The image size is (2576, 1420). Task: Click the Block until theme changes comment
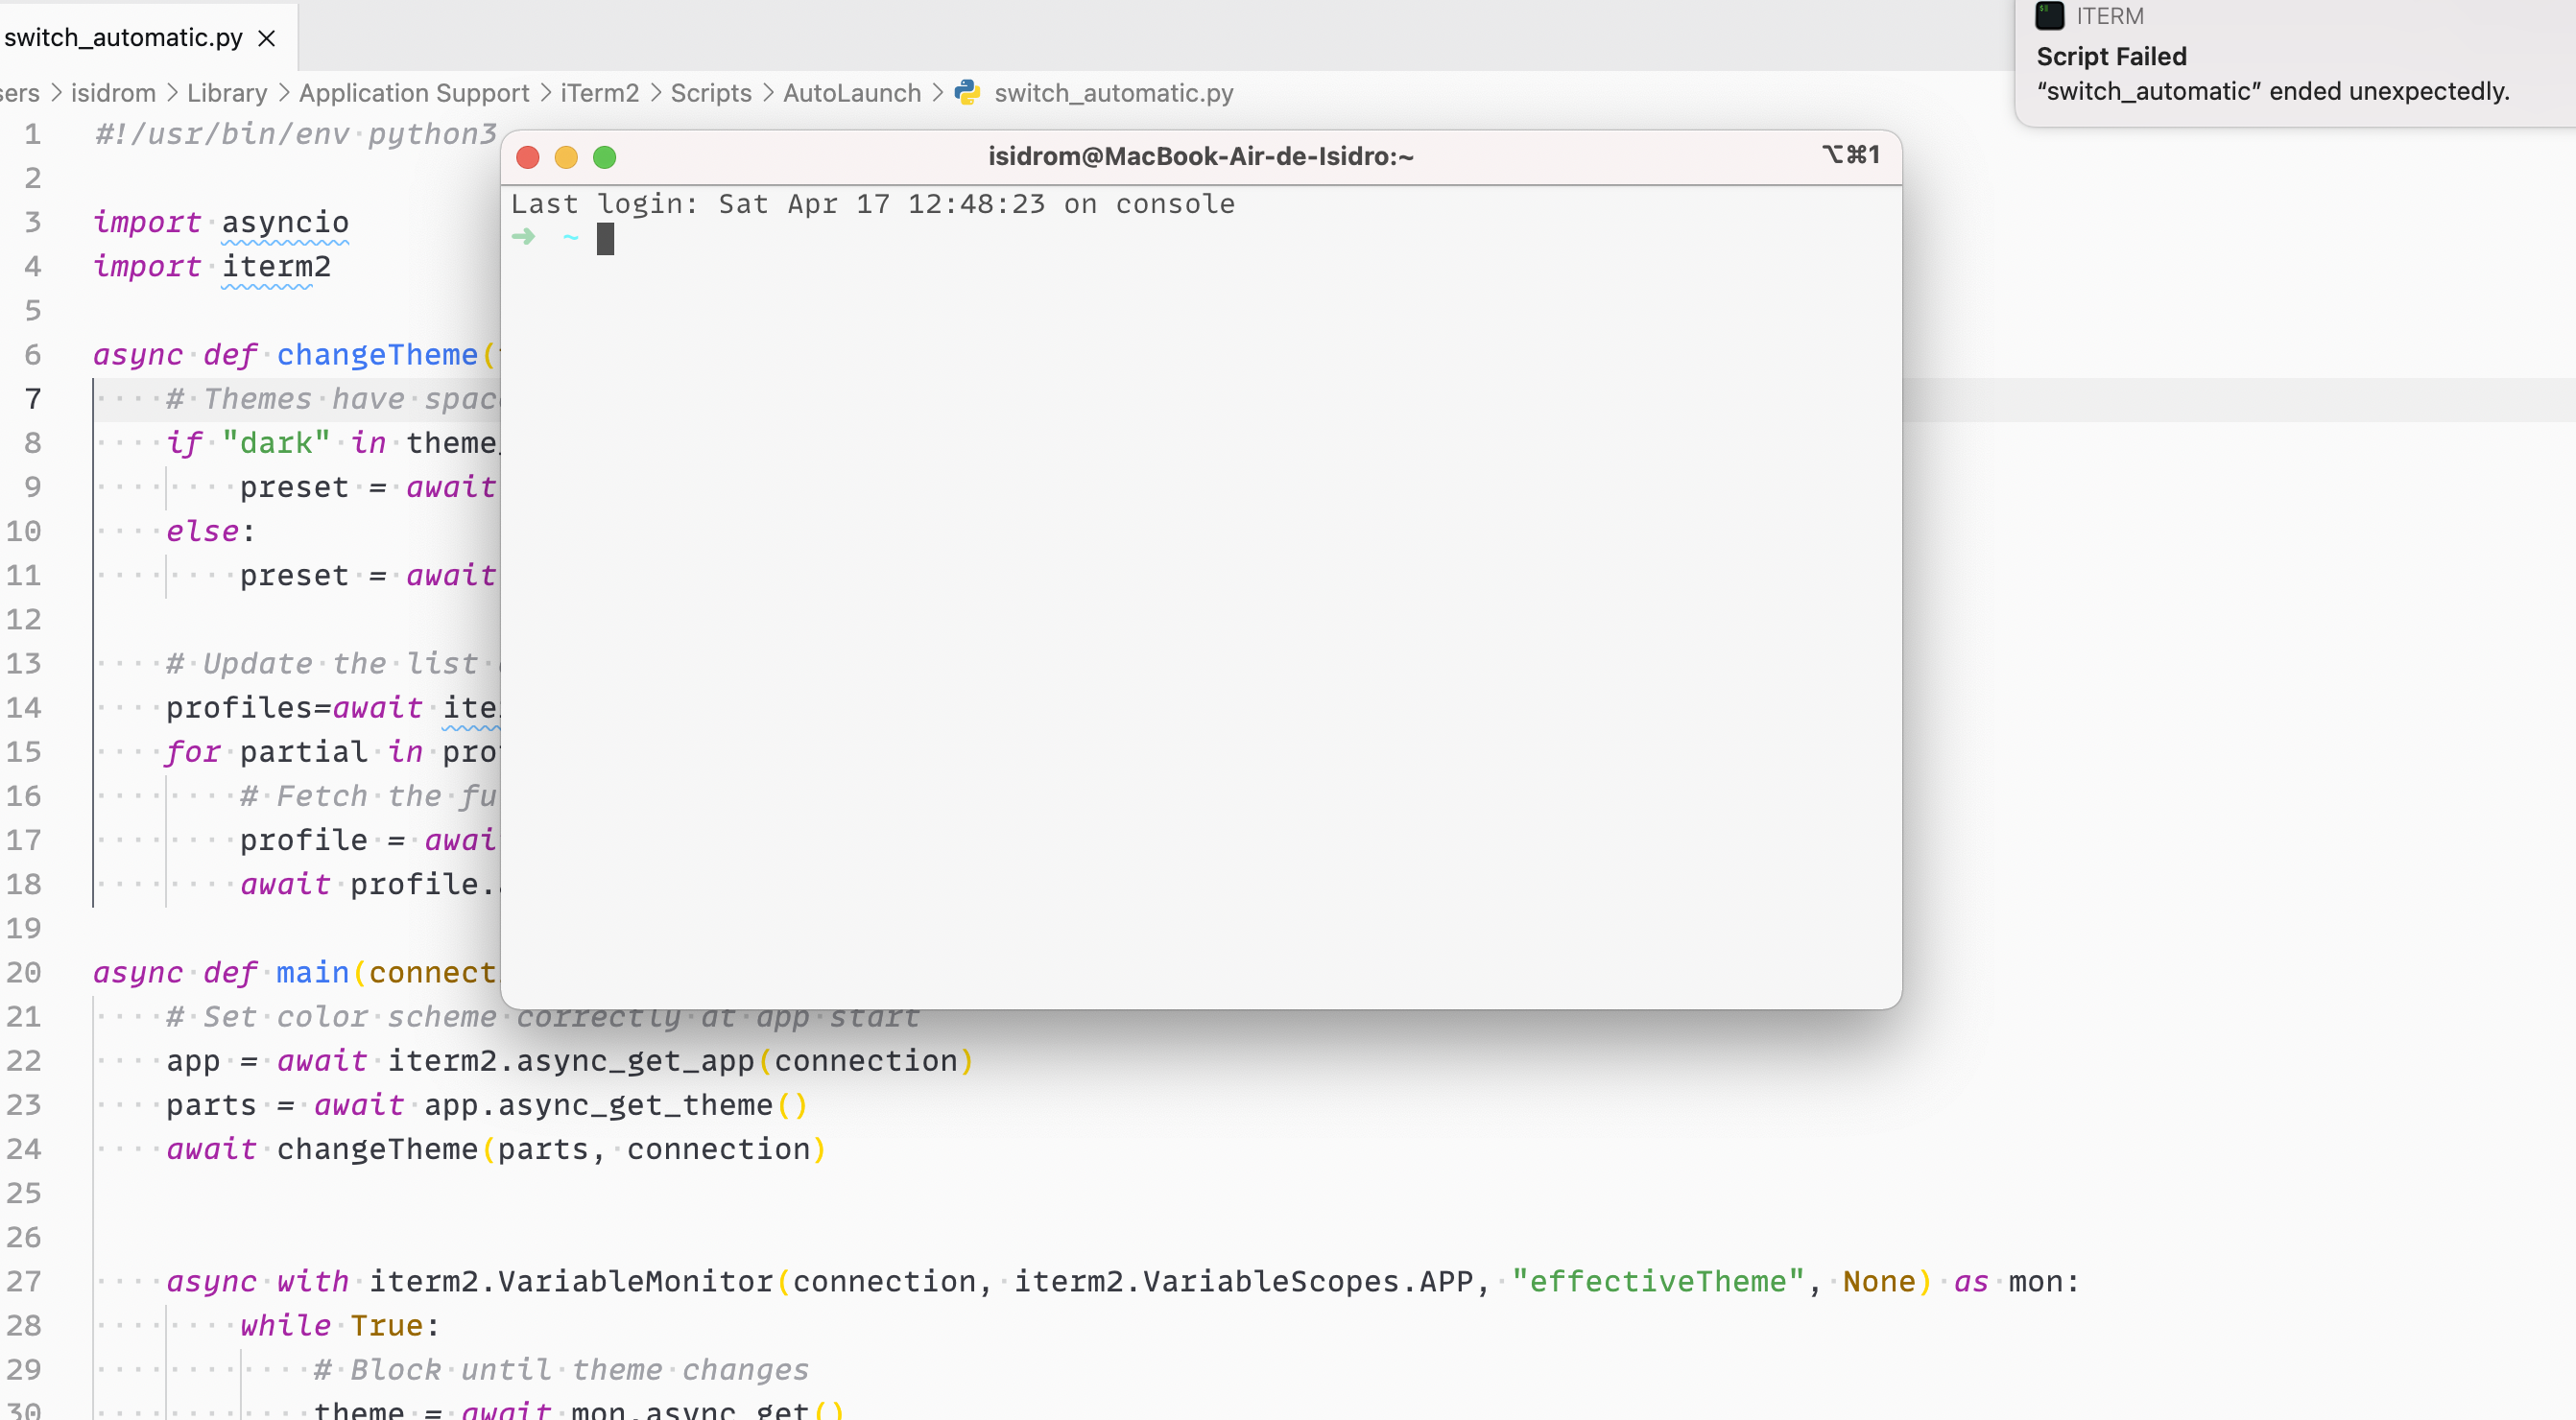click(561, 1370)
